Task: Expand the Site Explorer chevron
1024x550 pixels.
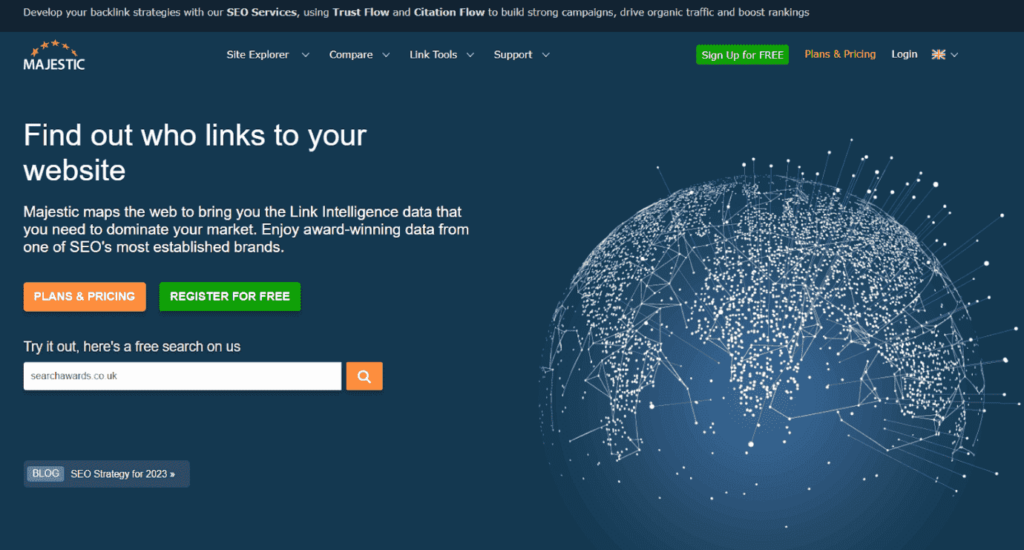Action: coord(305,55)
